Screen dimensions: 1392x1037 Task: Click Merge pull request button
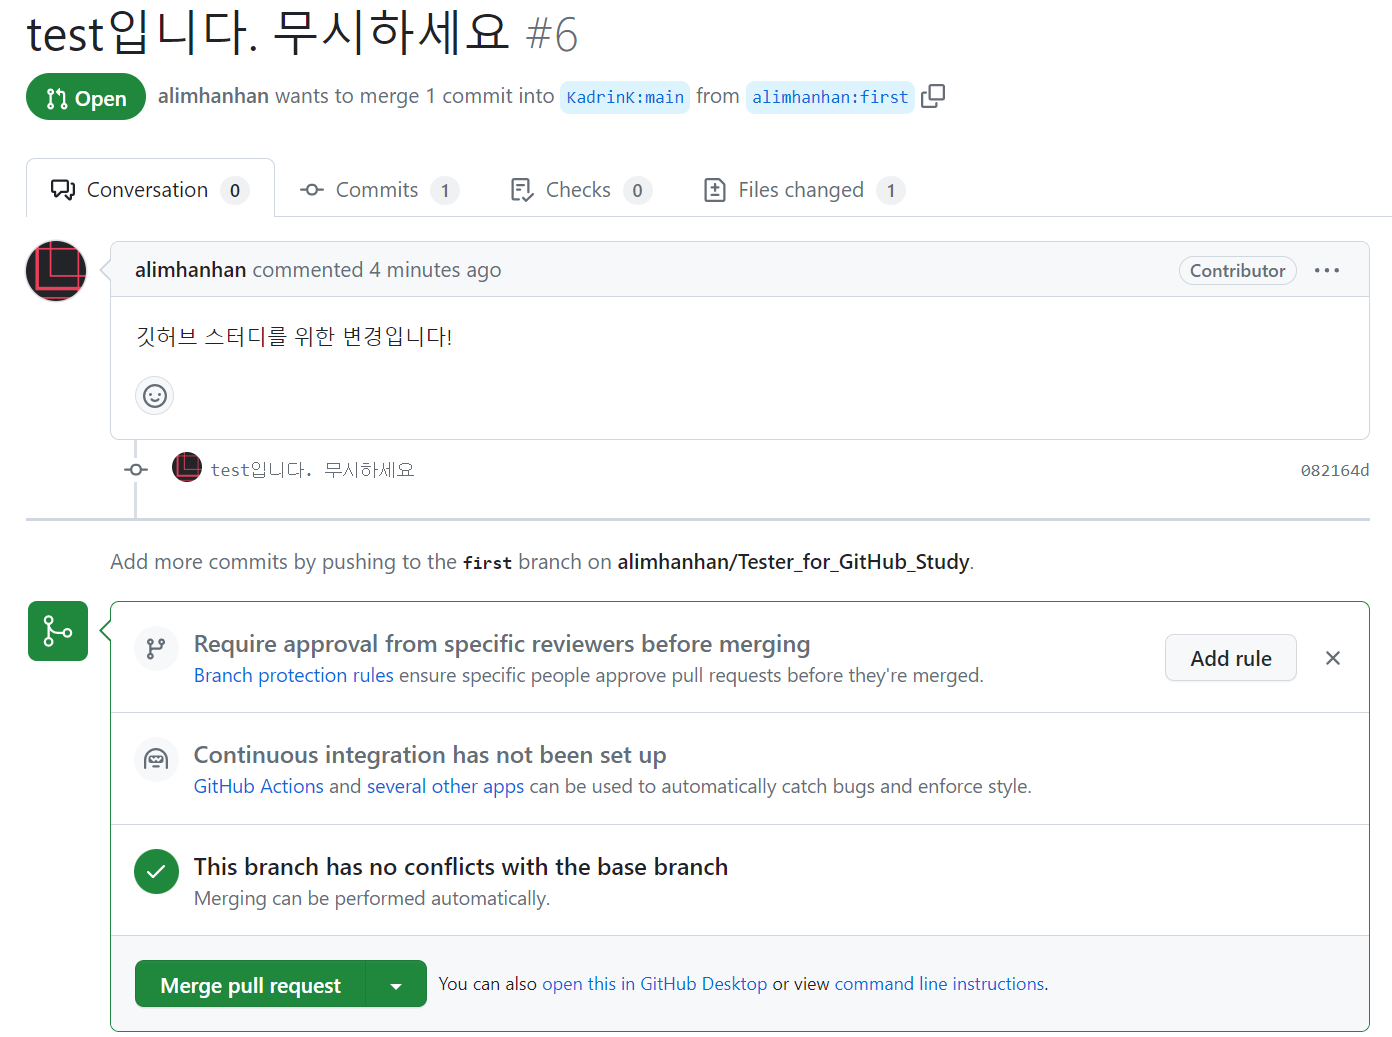[x=251, y=984]
